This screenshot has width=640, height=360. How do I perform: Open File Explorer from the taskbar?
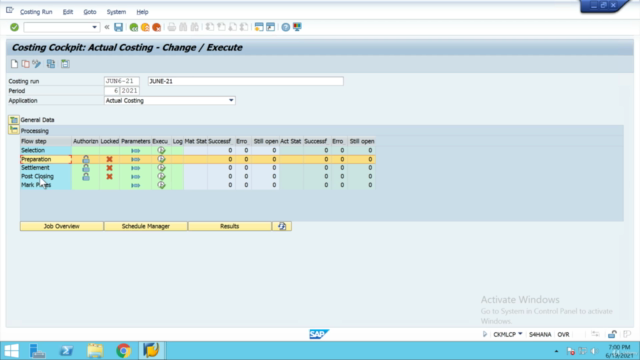[x=95, y=351]
